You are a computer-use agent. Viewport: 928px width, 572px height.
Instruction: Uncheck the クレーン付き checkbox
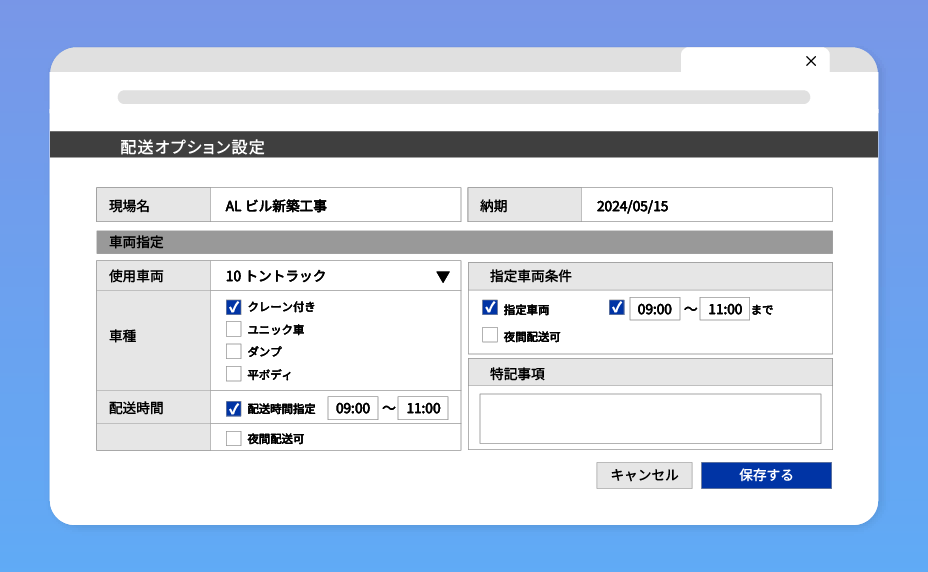pyautogui.click(x=234, y=307)
